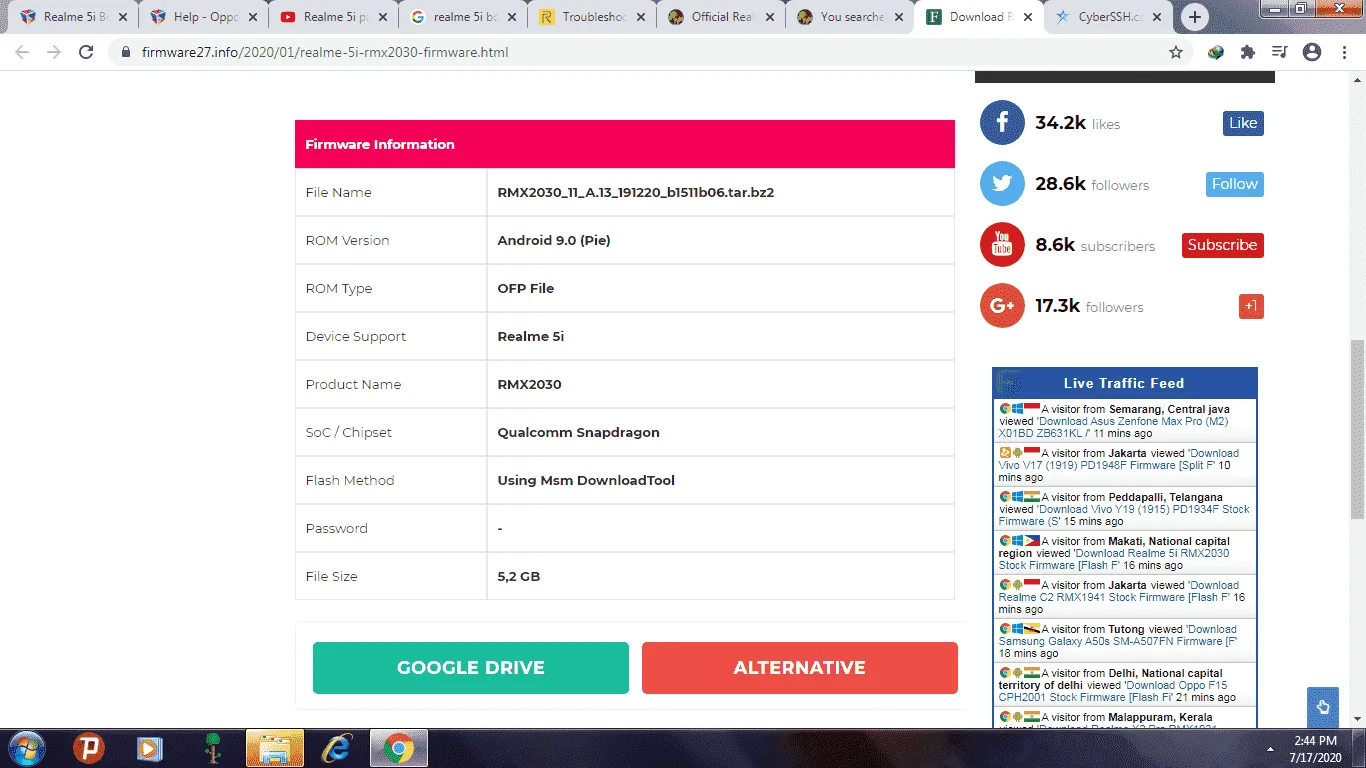The width and height of the screenshot is (1366, 768).
Task: View site security lock information
Action: click(126, 52)
